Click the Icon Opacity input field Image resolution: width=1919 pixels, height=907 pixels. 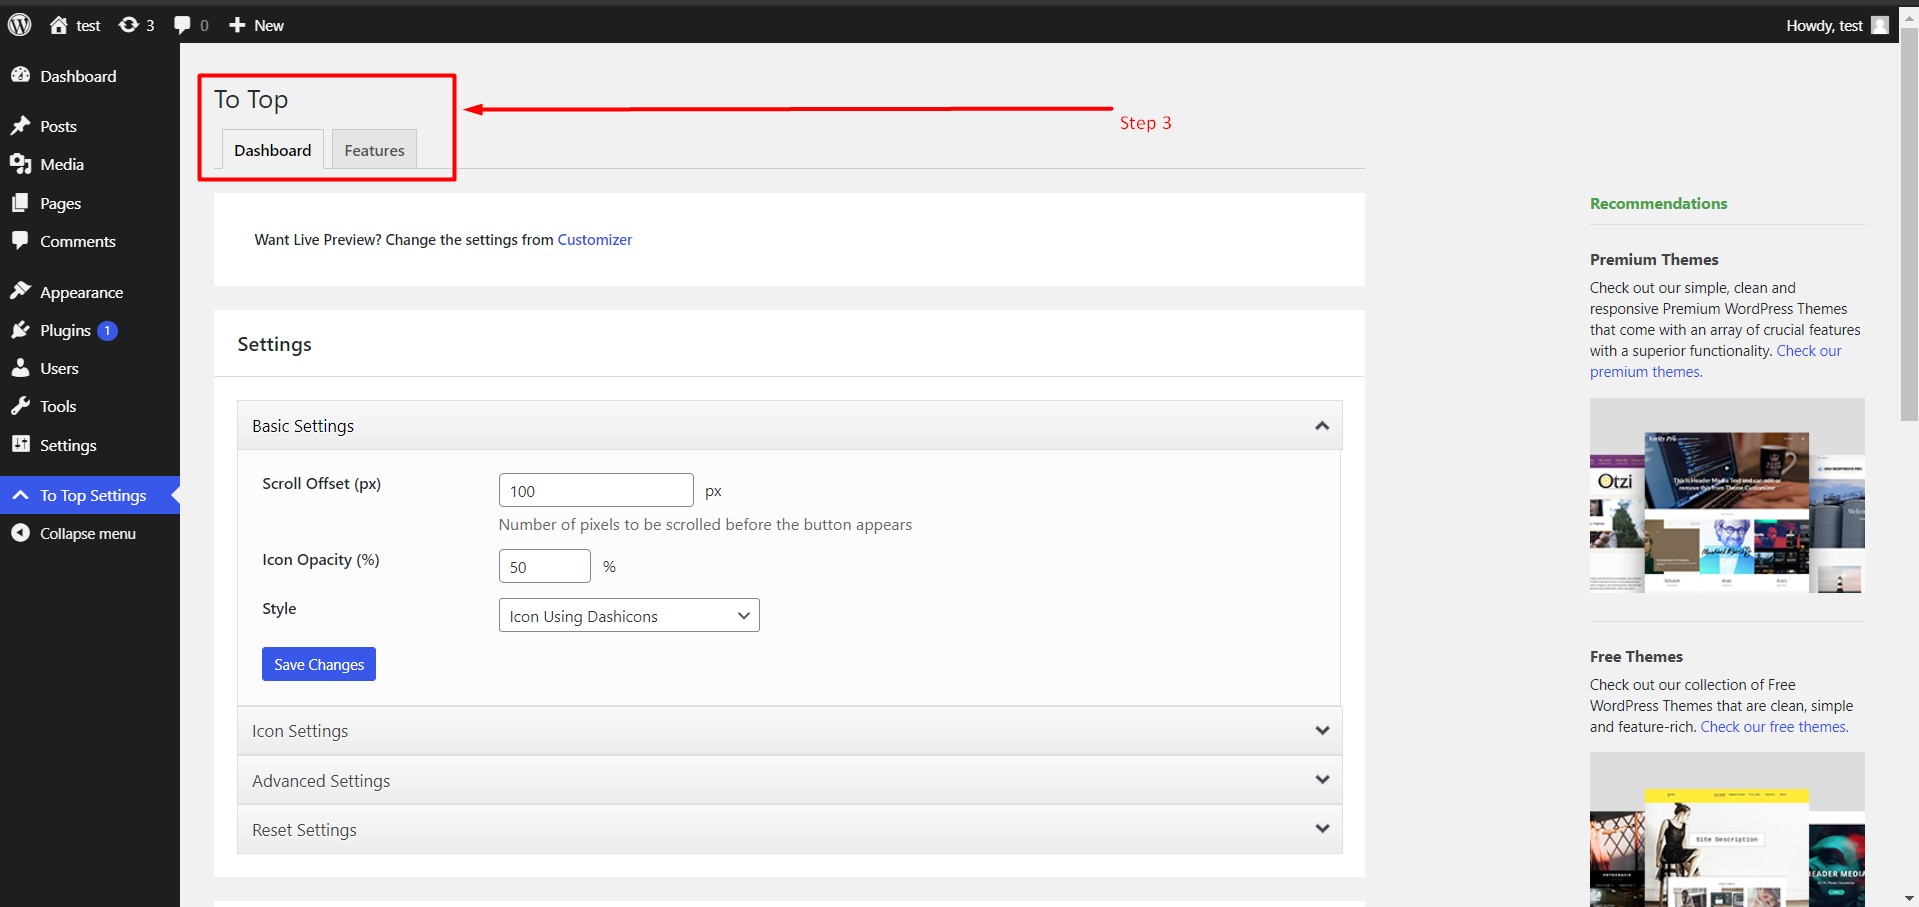click(x=545, y=566)
